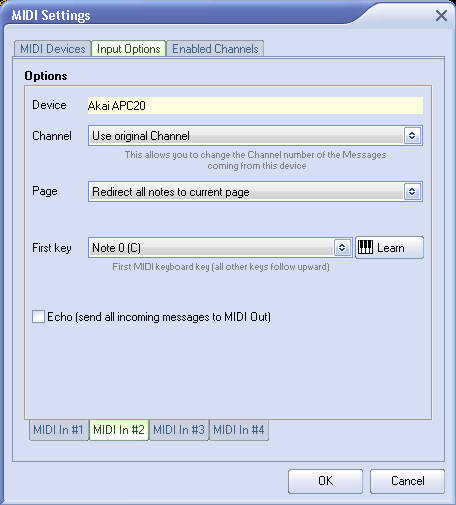Image resolution: width=456 pixels, height=505 pixels.
Task: Go to MIDI In #4 tab
Action: tap(239, 430)
